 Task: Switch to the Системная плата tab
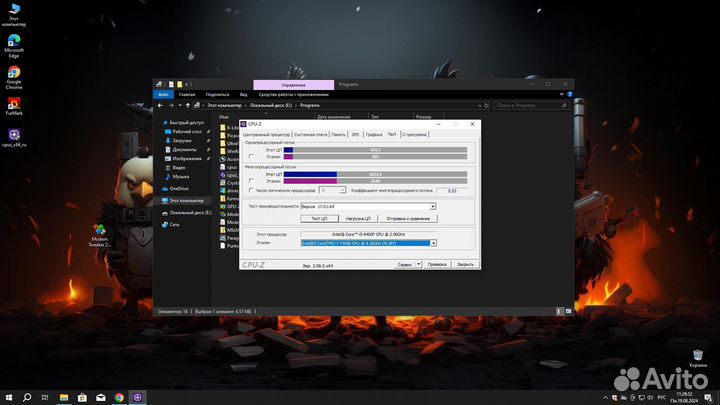[x=310, y=133]
